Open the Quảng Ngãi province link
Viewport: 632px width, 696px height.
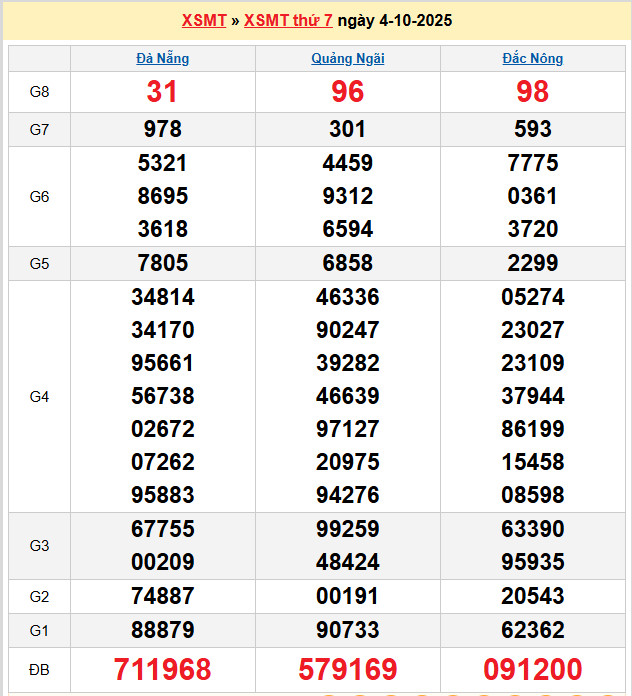pos(347,58)
